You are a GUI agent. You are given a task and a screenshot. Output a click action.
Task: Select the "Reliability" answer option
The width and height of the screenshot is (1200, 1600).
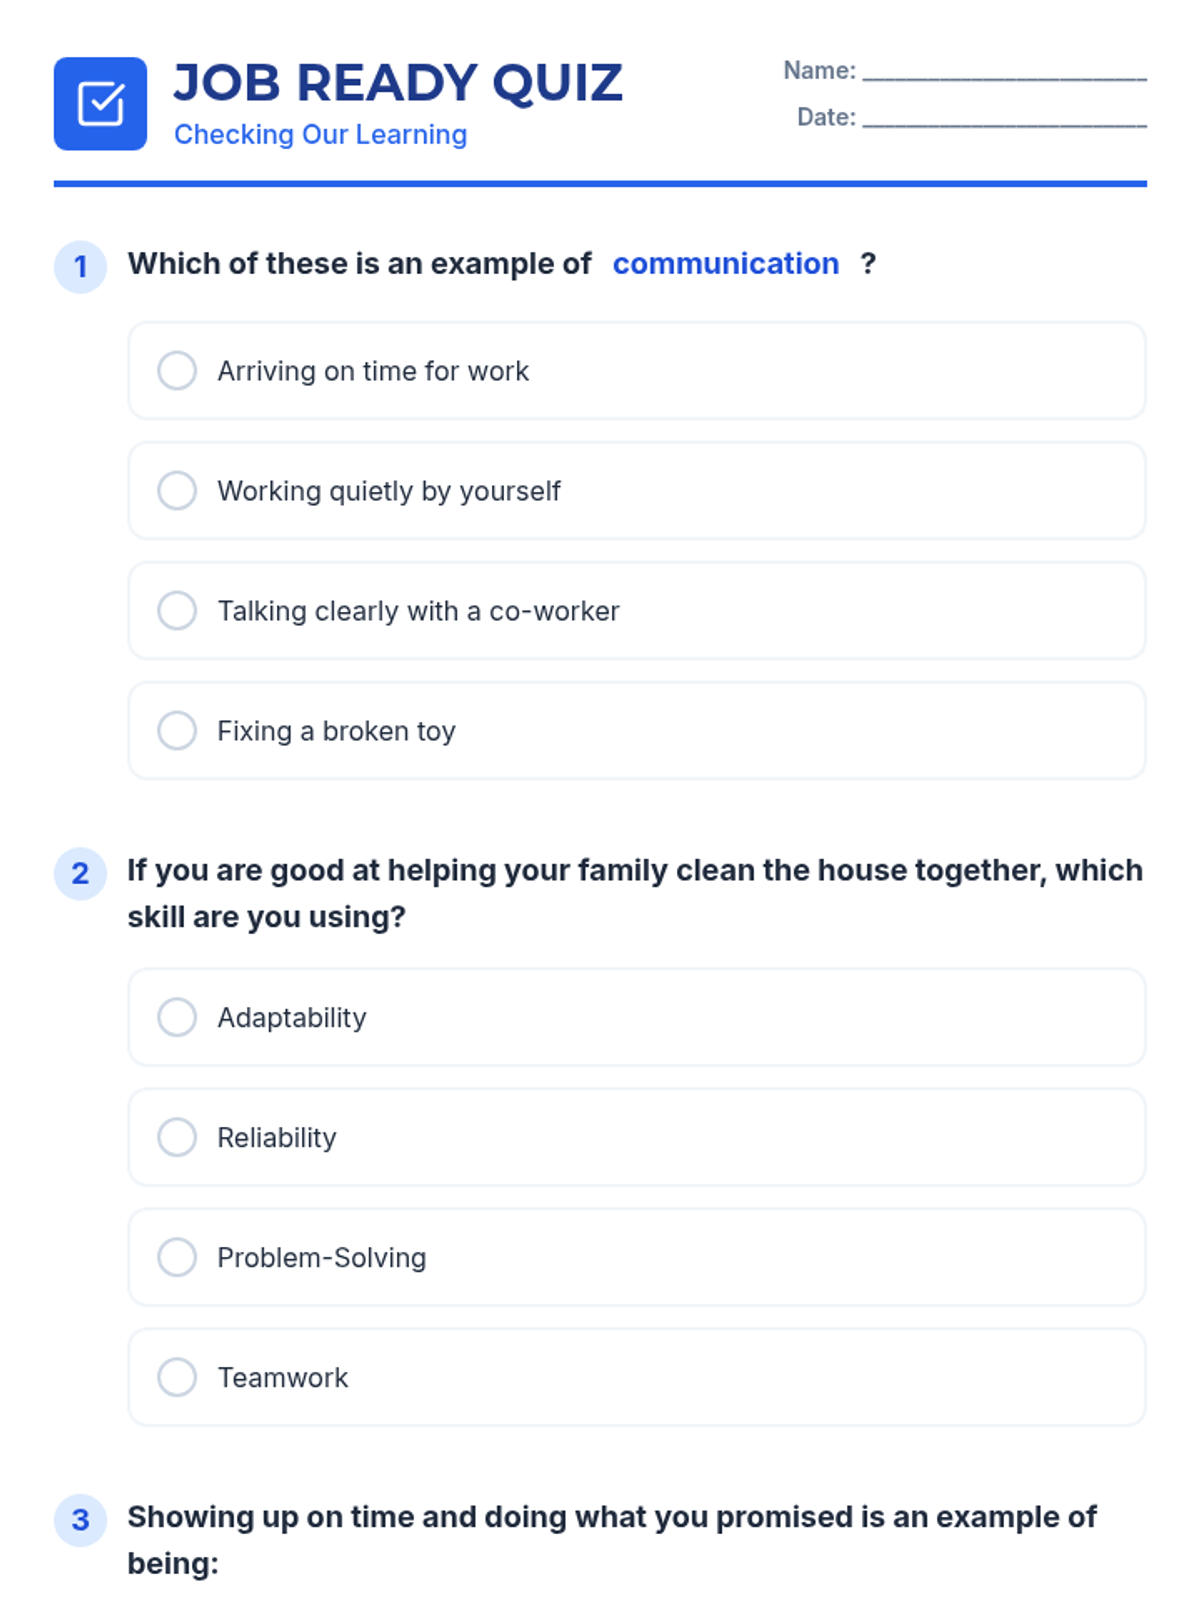click(177, 1137)
